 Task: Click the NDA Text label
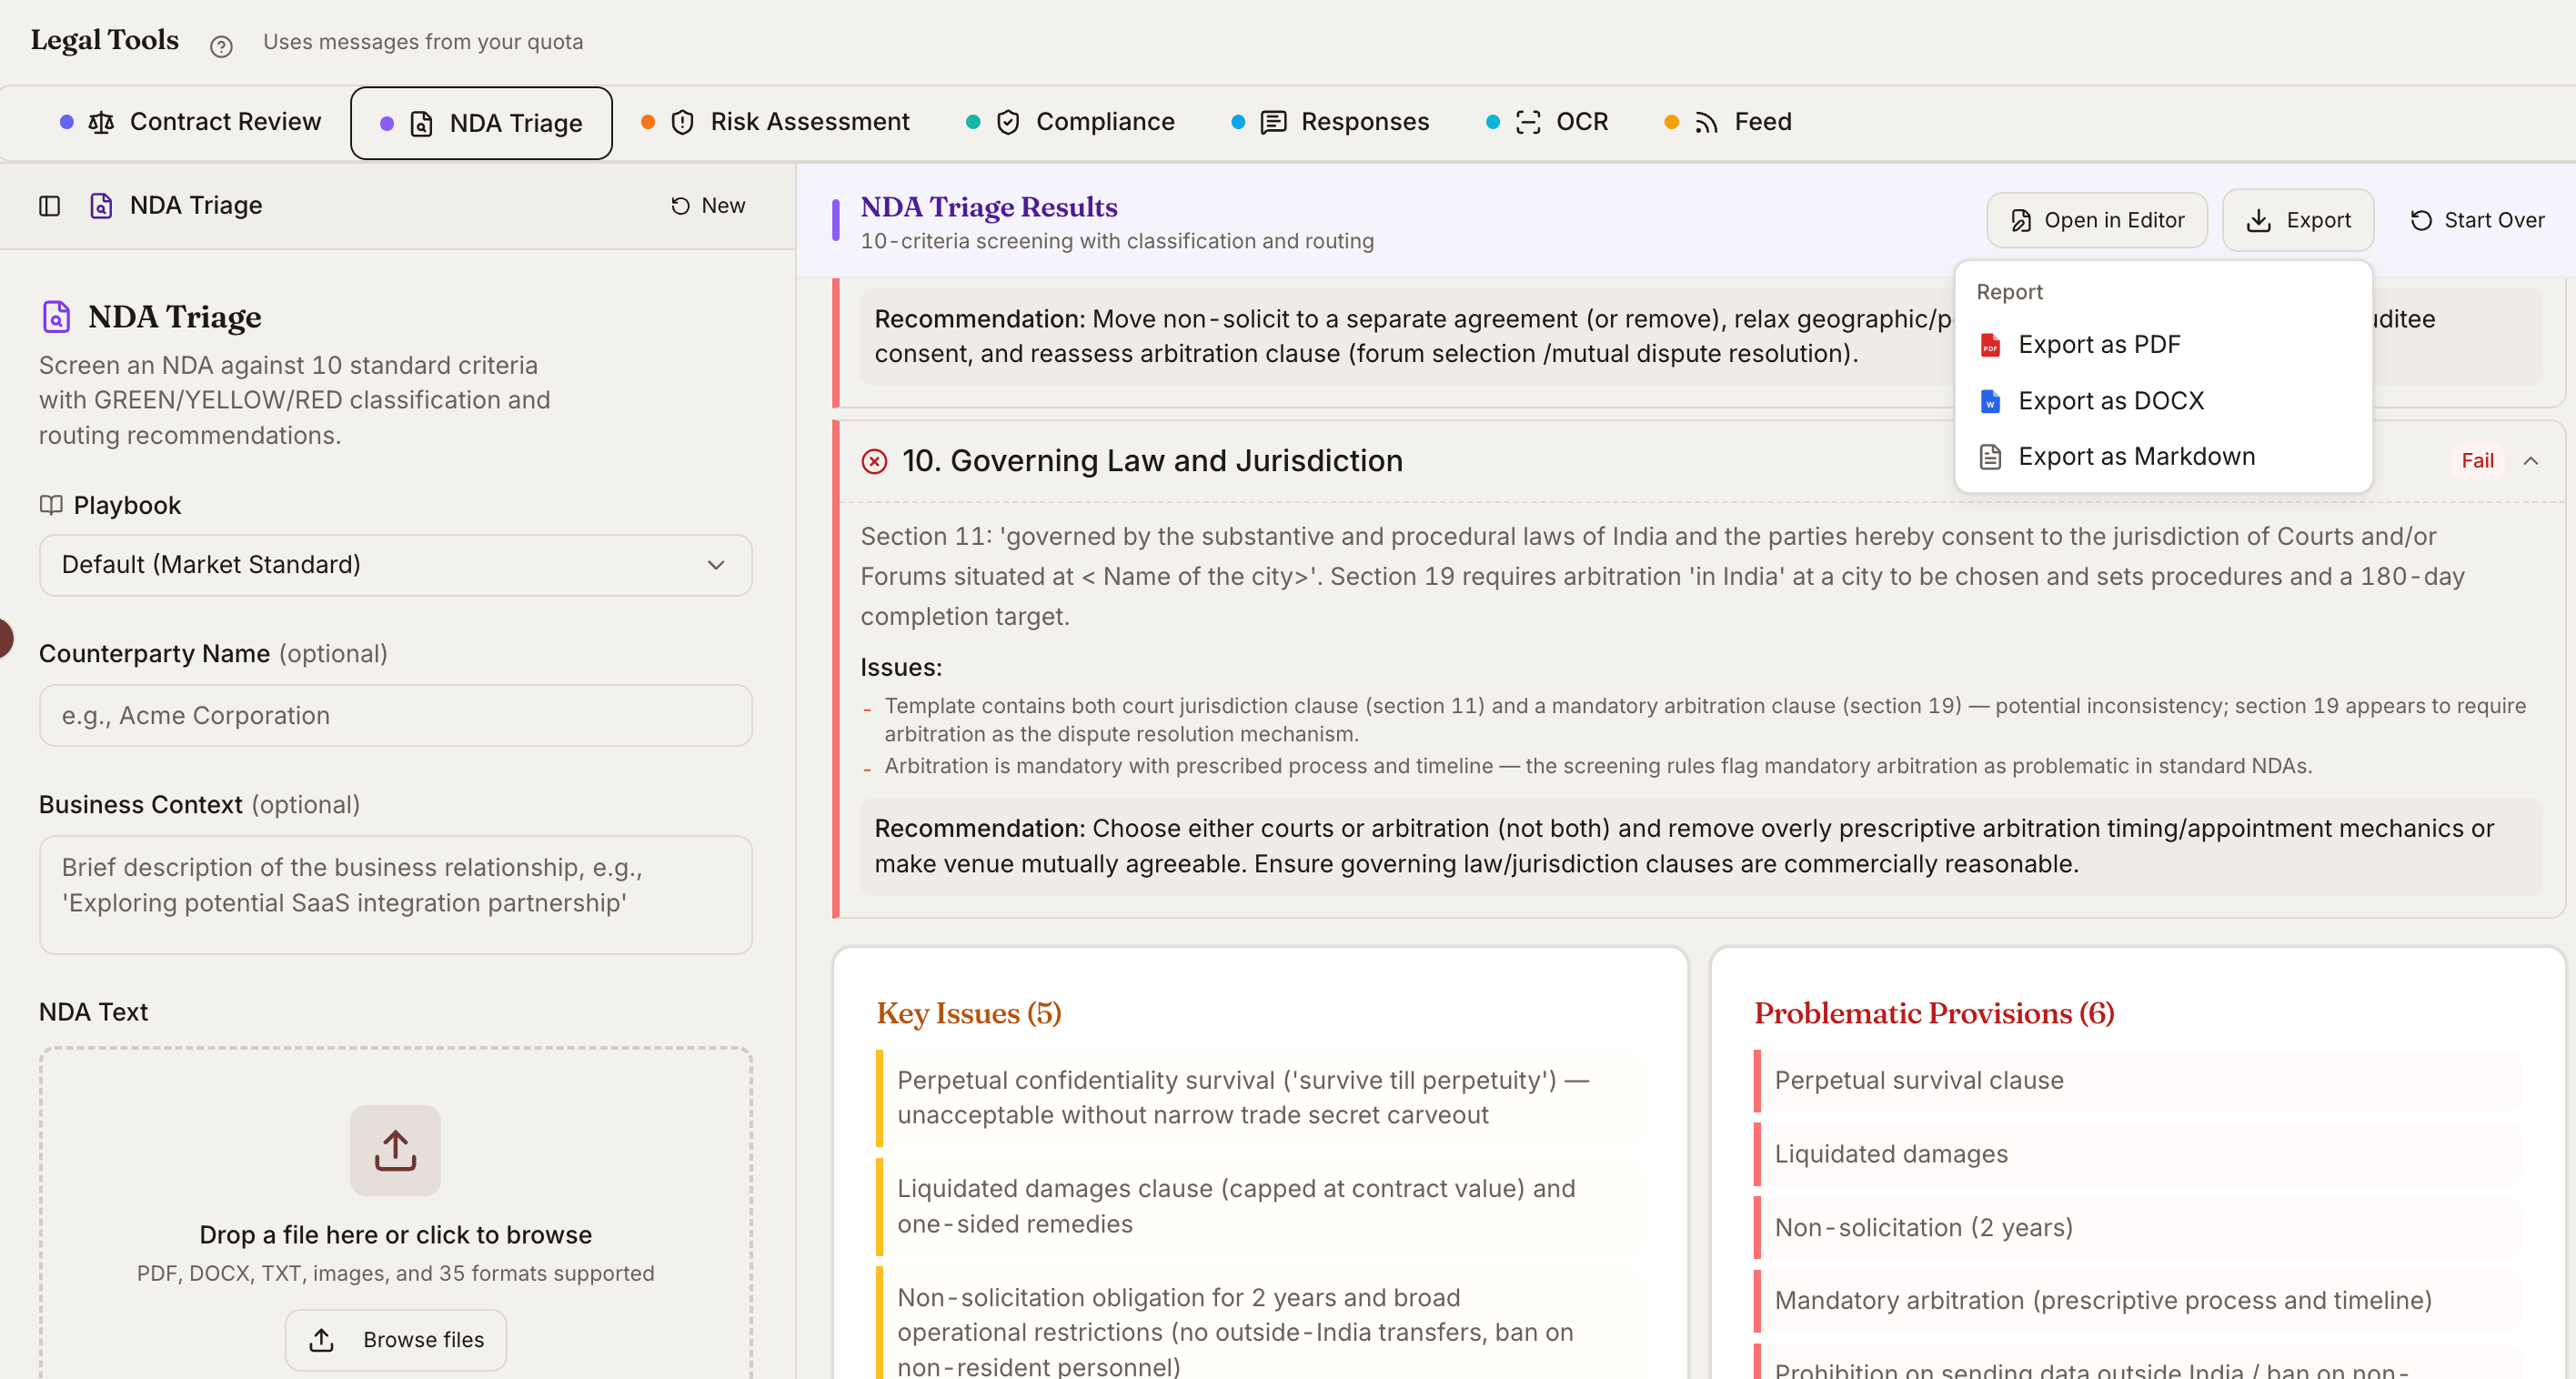click(x=93, y=1012)
